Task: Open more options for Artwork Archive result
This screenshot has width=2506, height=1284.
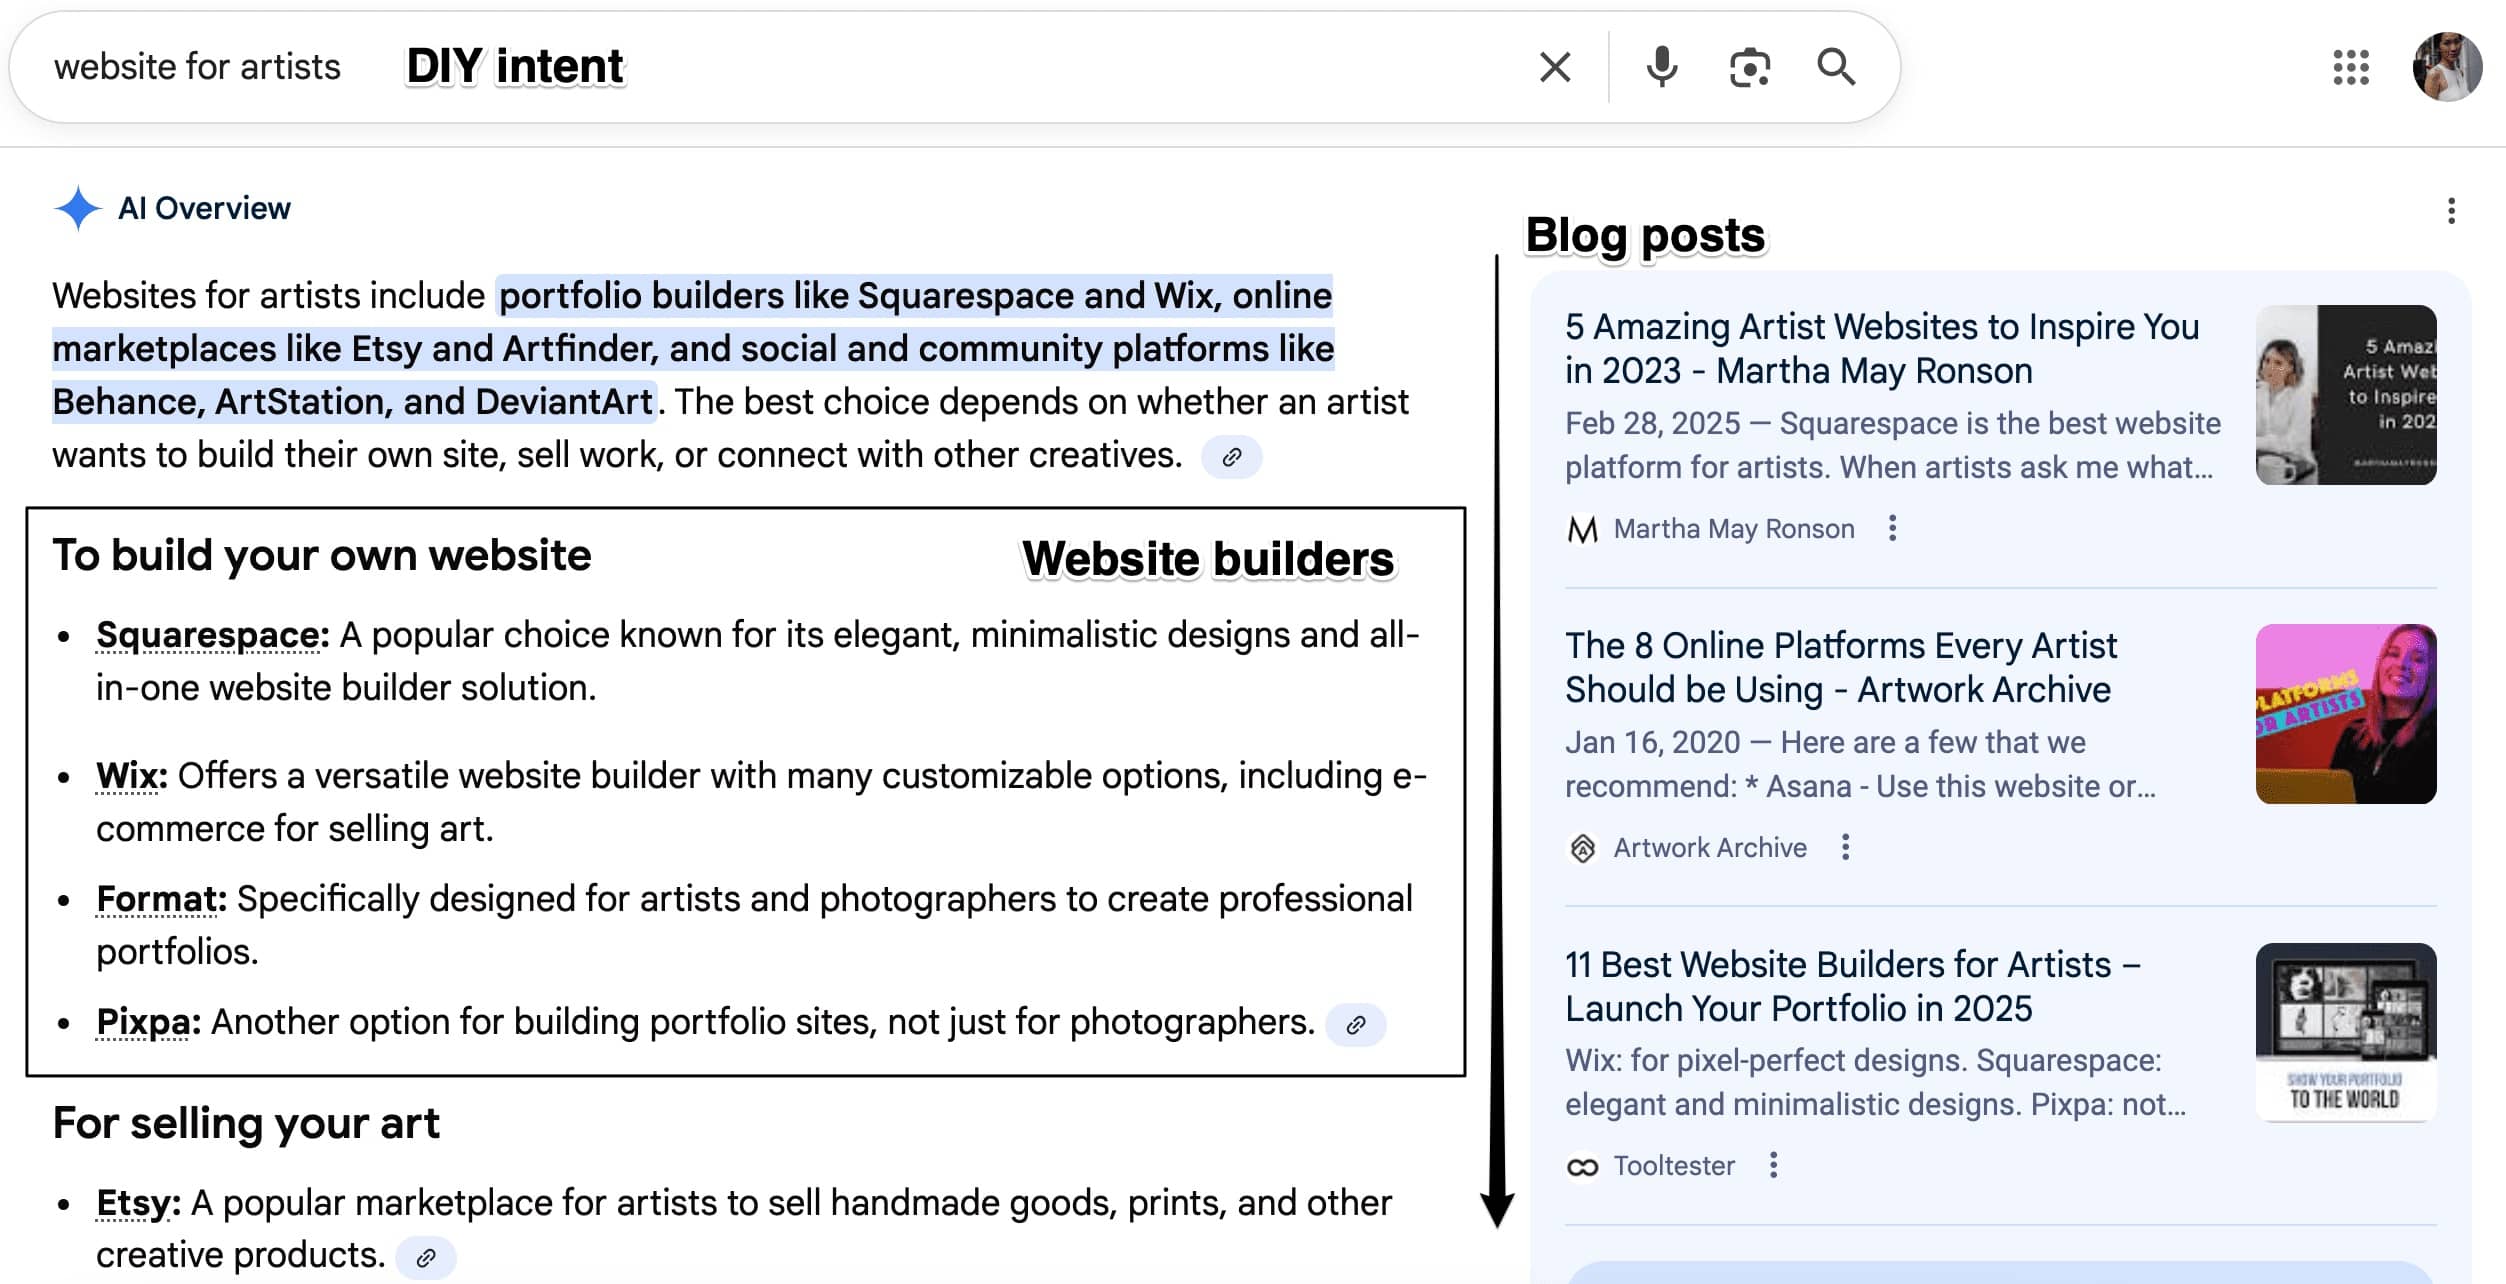Action: click(x=1845, y=847)
